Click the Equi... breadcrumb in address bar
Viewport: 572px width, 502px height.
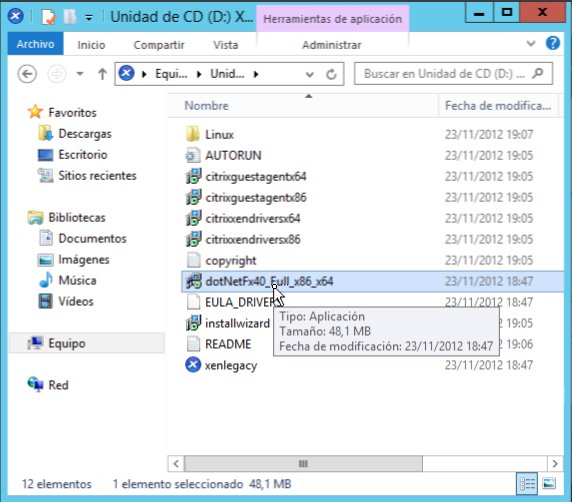tap(171, 74)
